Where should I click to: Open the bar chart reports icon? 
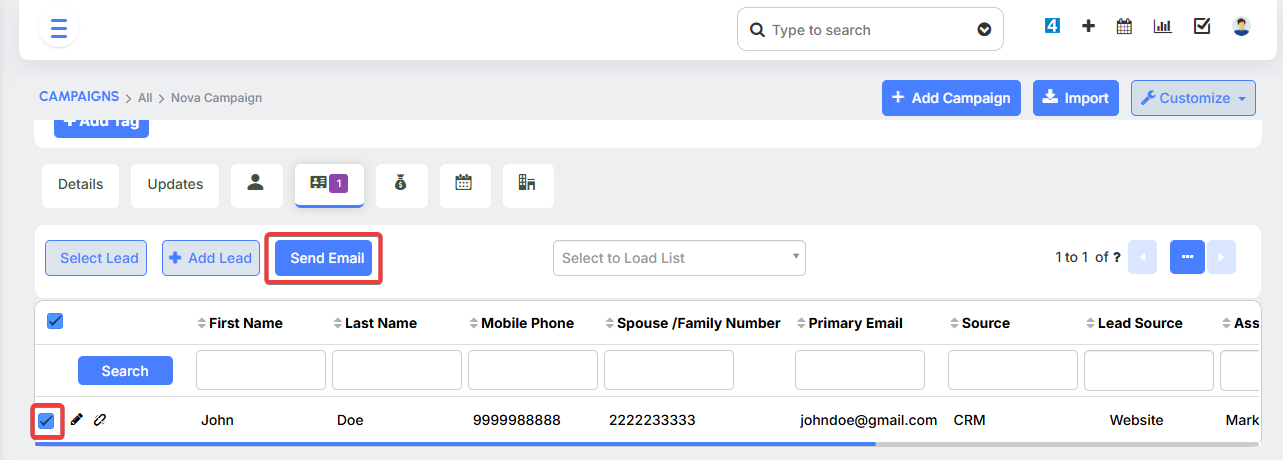click(x=1162, y=26)
